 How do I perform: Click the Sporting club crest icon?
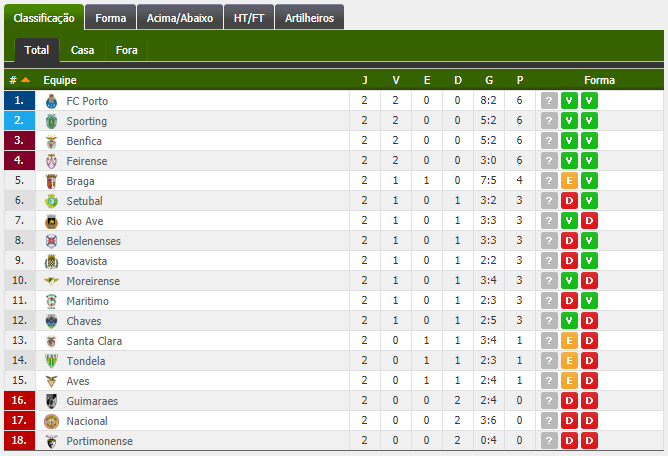tap(51, 121)
